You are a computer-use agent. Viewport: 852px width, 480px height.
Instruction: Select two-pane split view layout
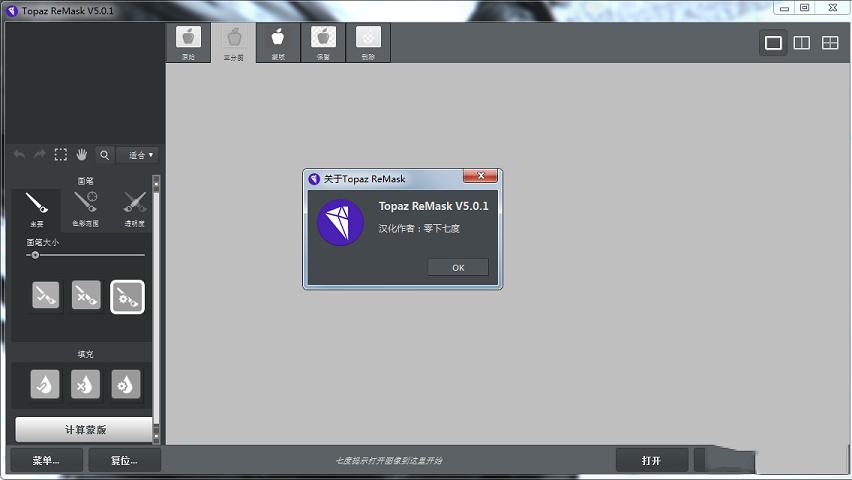tap(801, 42)
